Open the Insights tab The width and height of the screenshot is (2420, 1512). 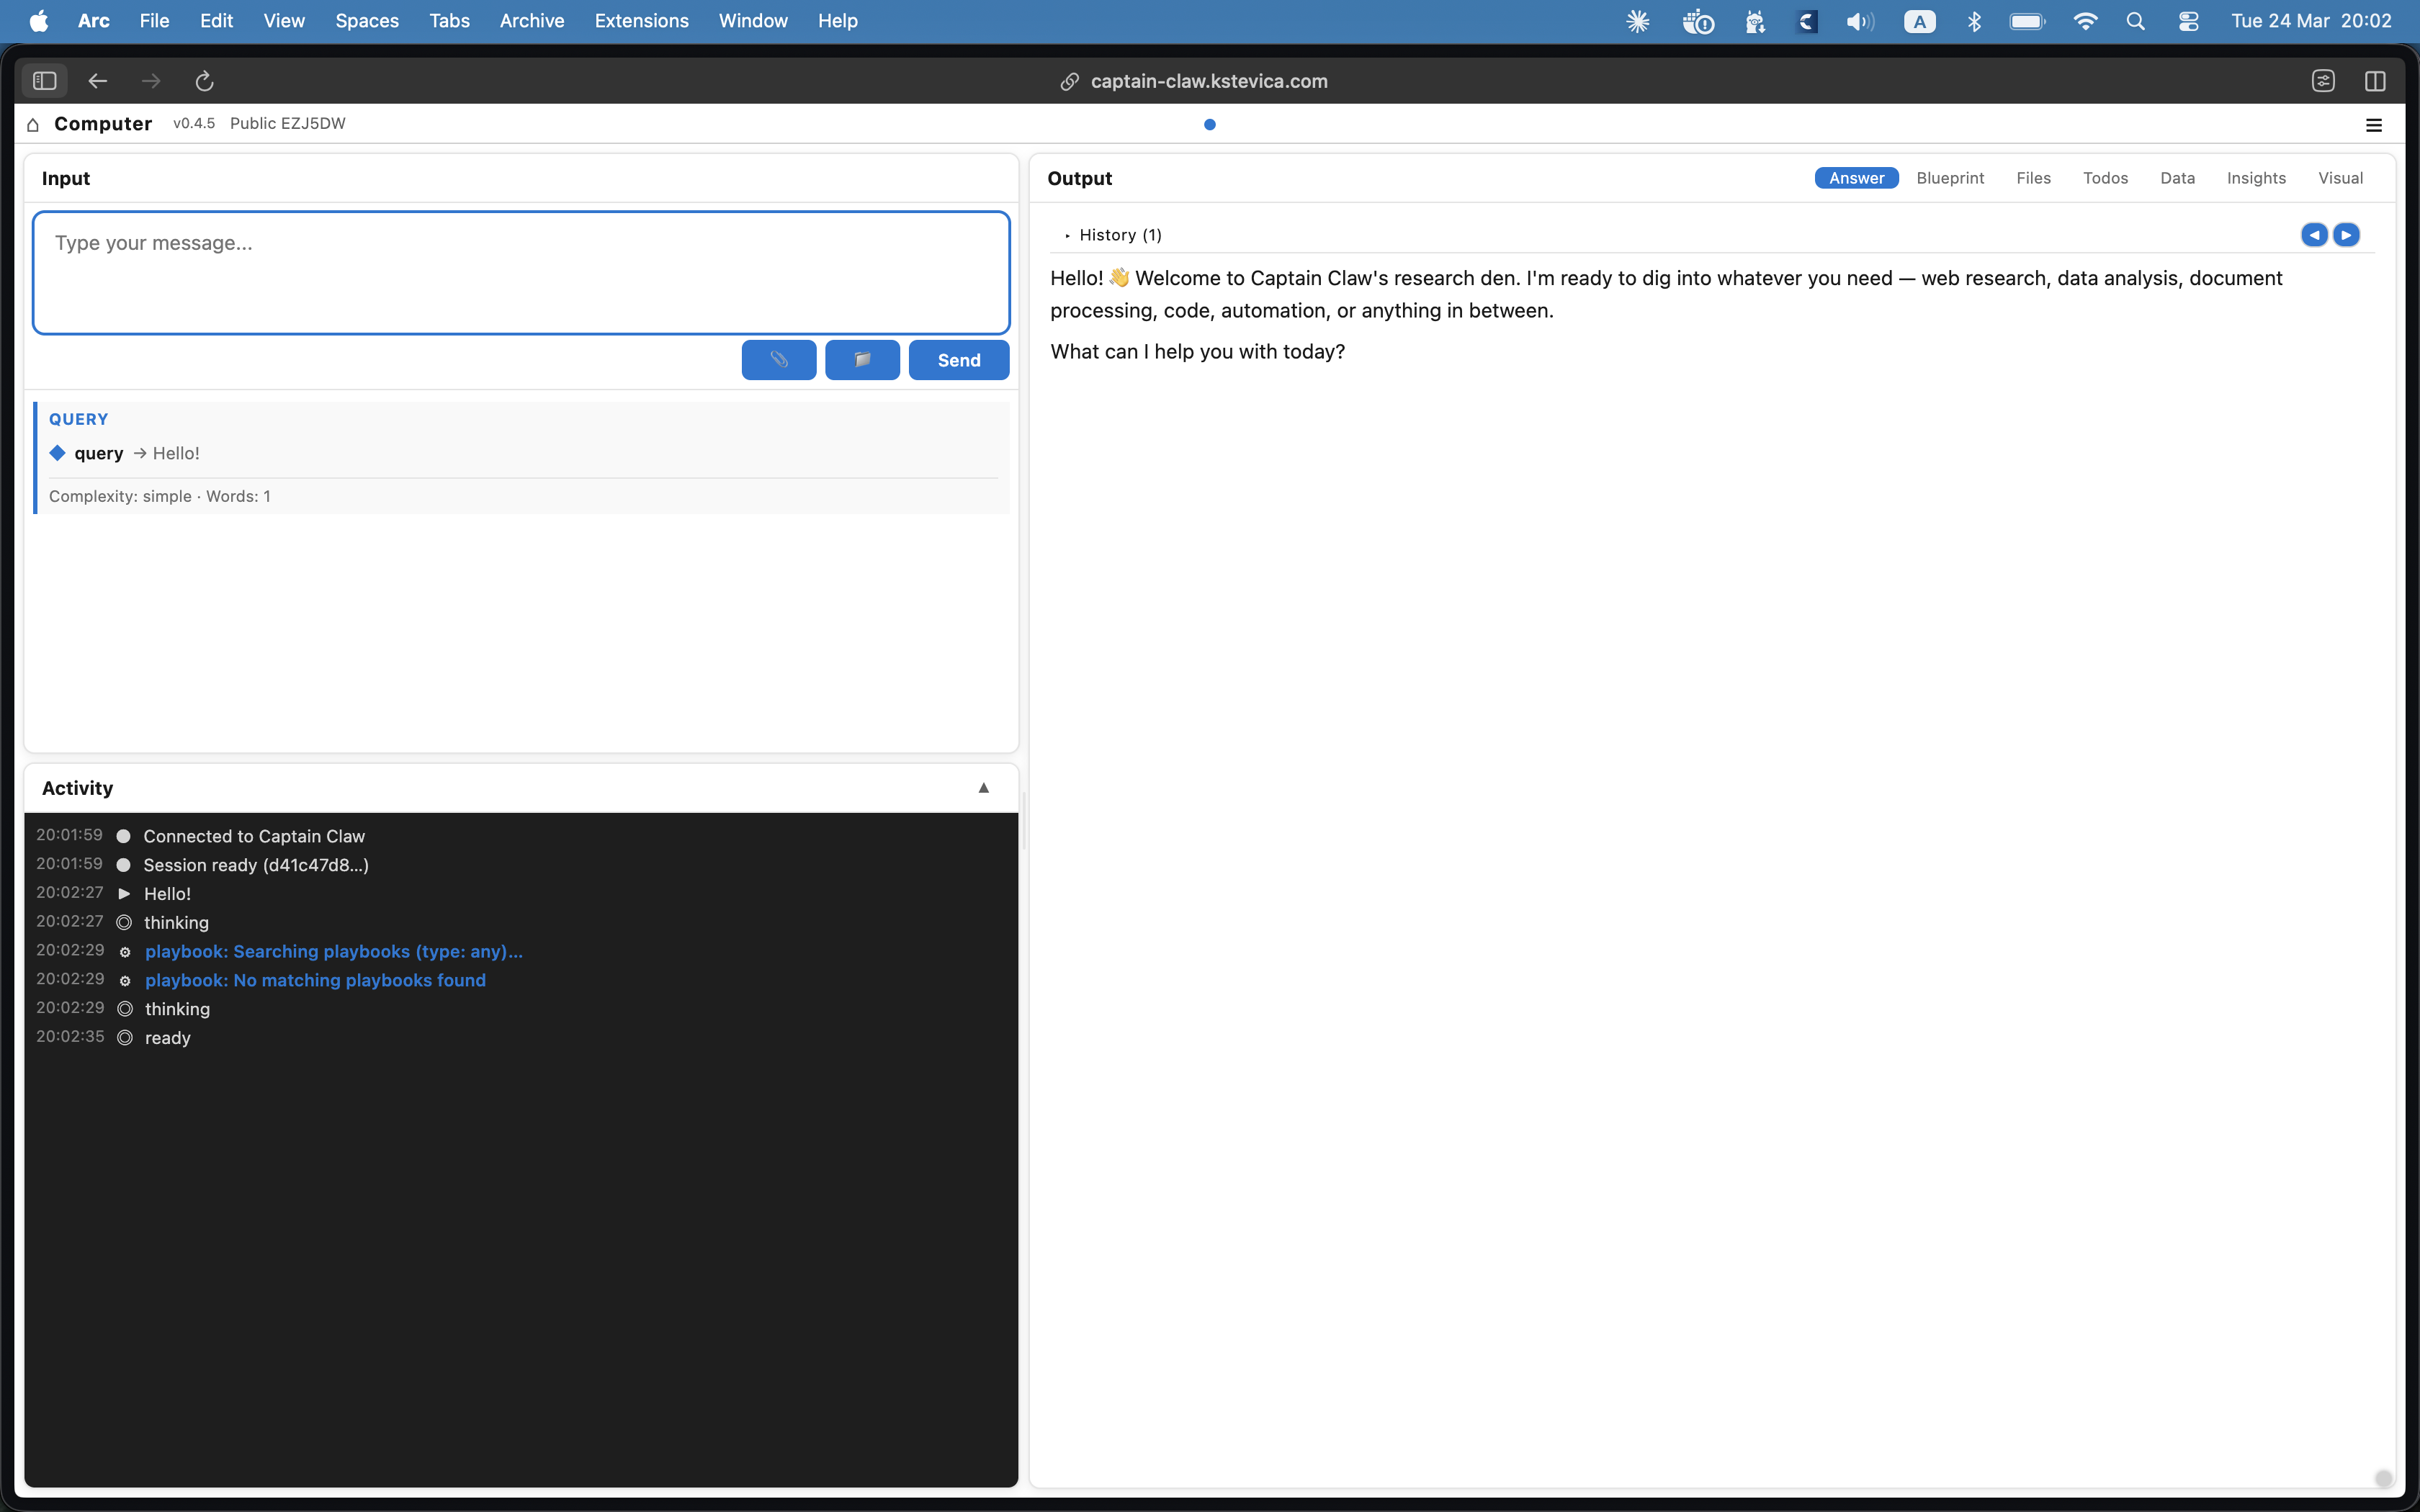pos(2256,178)
